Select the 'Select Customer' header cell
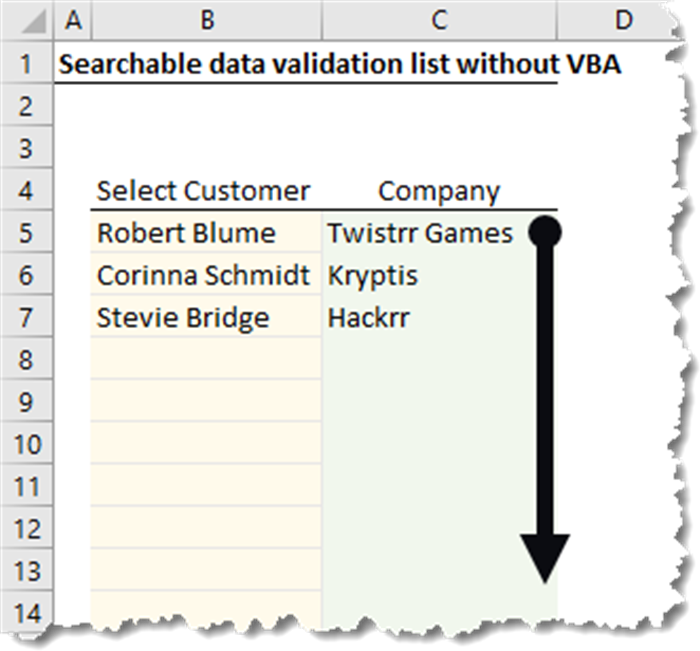Screen dimensions: 700x651 (x=204, y=190)
